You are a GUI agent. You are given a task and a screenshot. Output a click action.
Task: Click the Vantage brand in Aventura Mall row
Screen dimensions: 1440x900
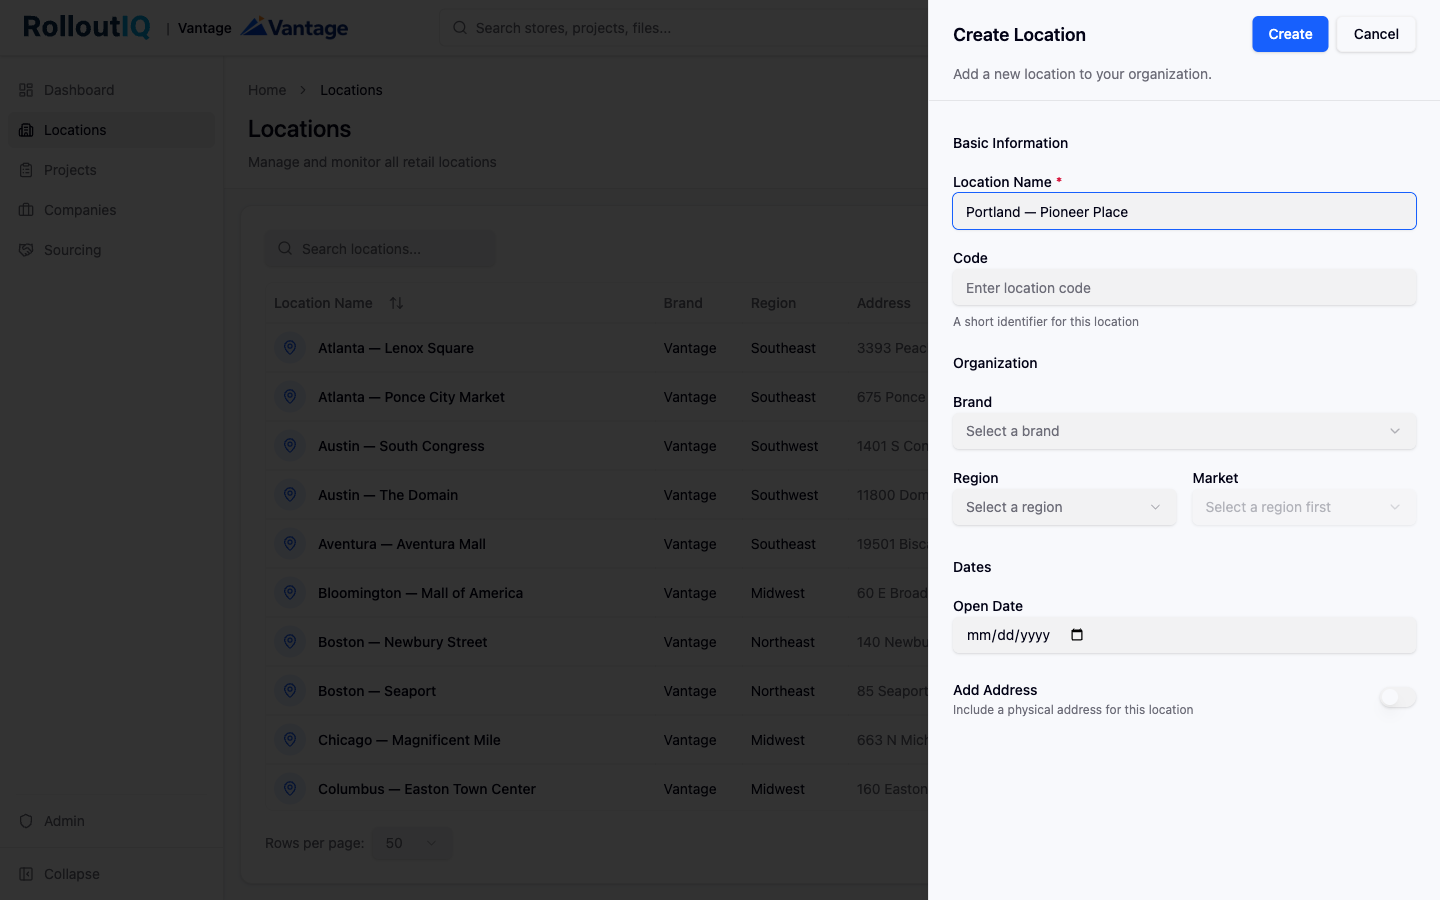pyautogui.click(x=690, y=544)
